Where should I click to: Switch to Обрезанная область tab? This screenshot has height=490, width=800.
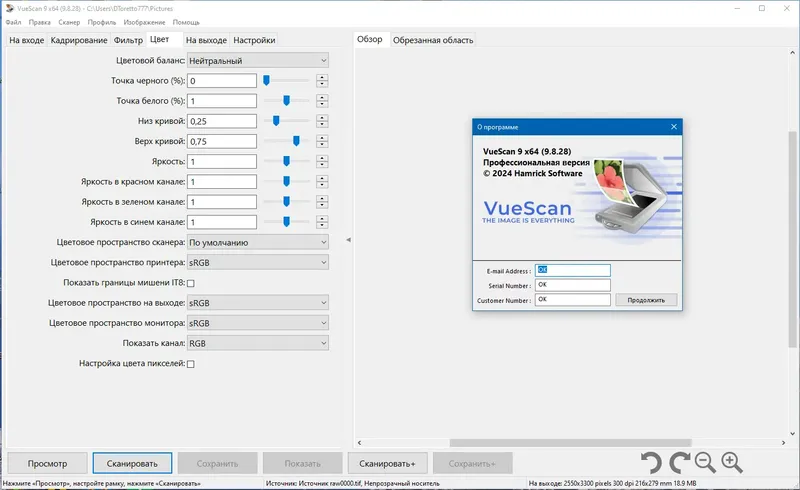(433, 40)
